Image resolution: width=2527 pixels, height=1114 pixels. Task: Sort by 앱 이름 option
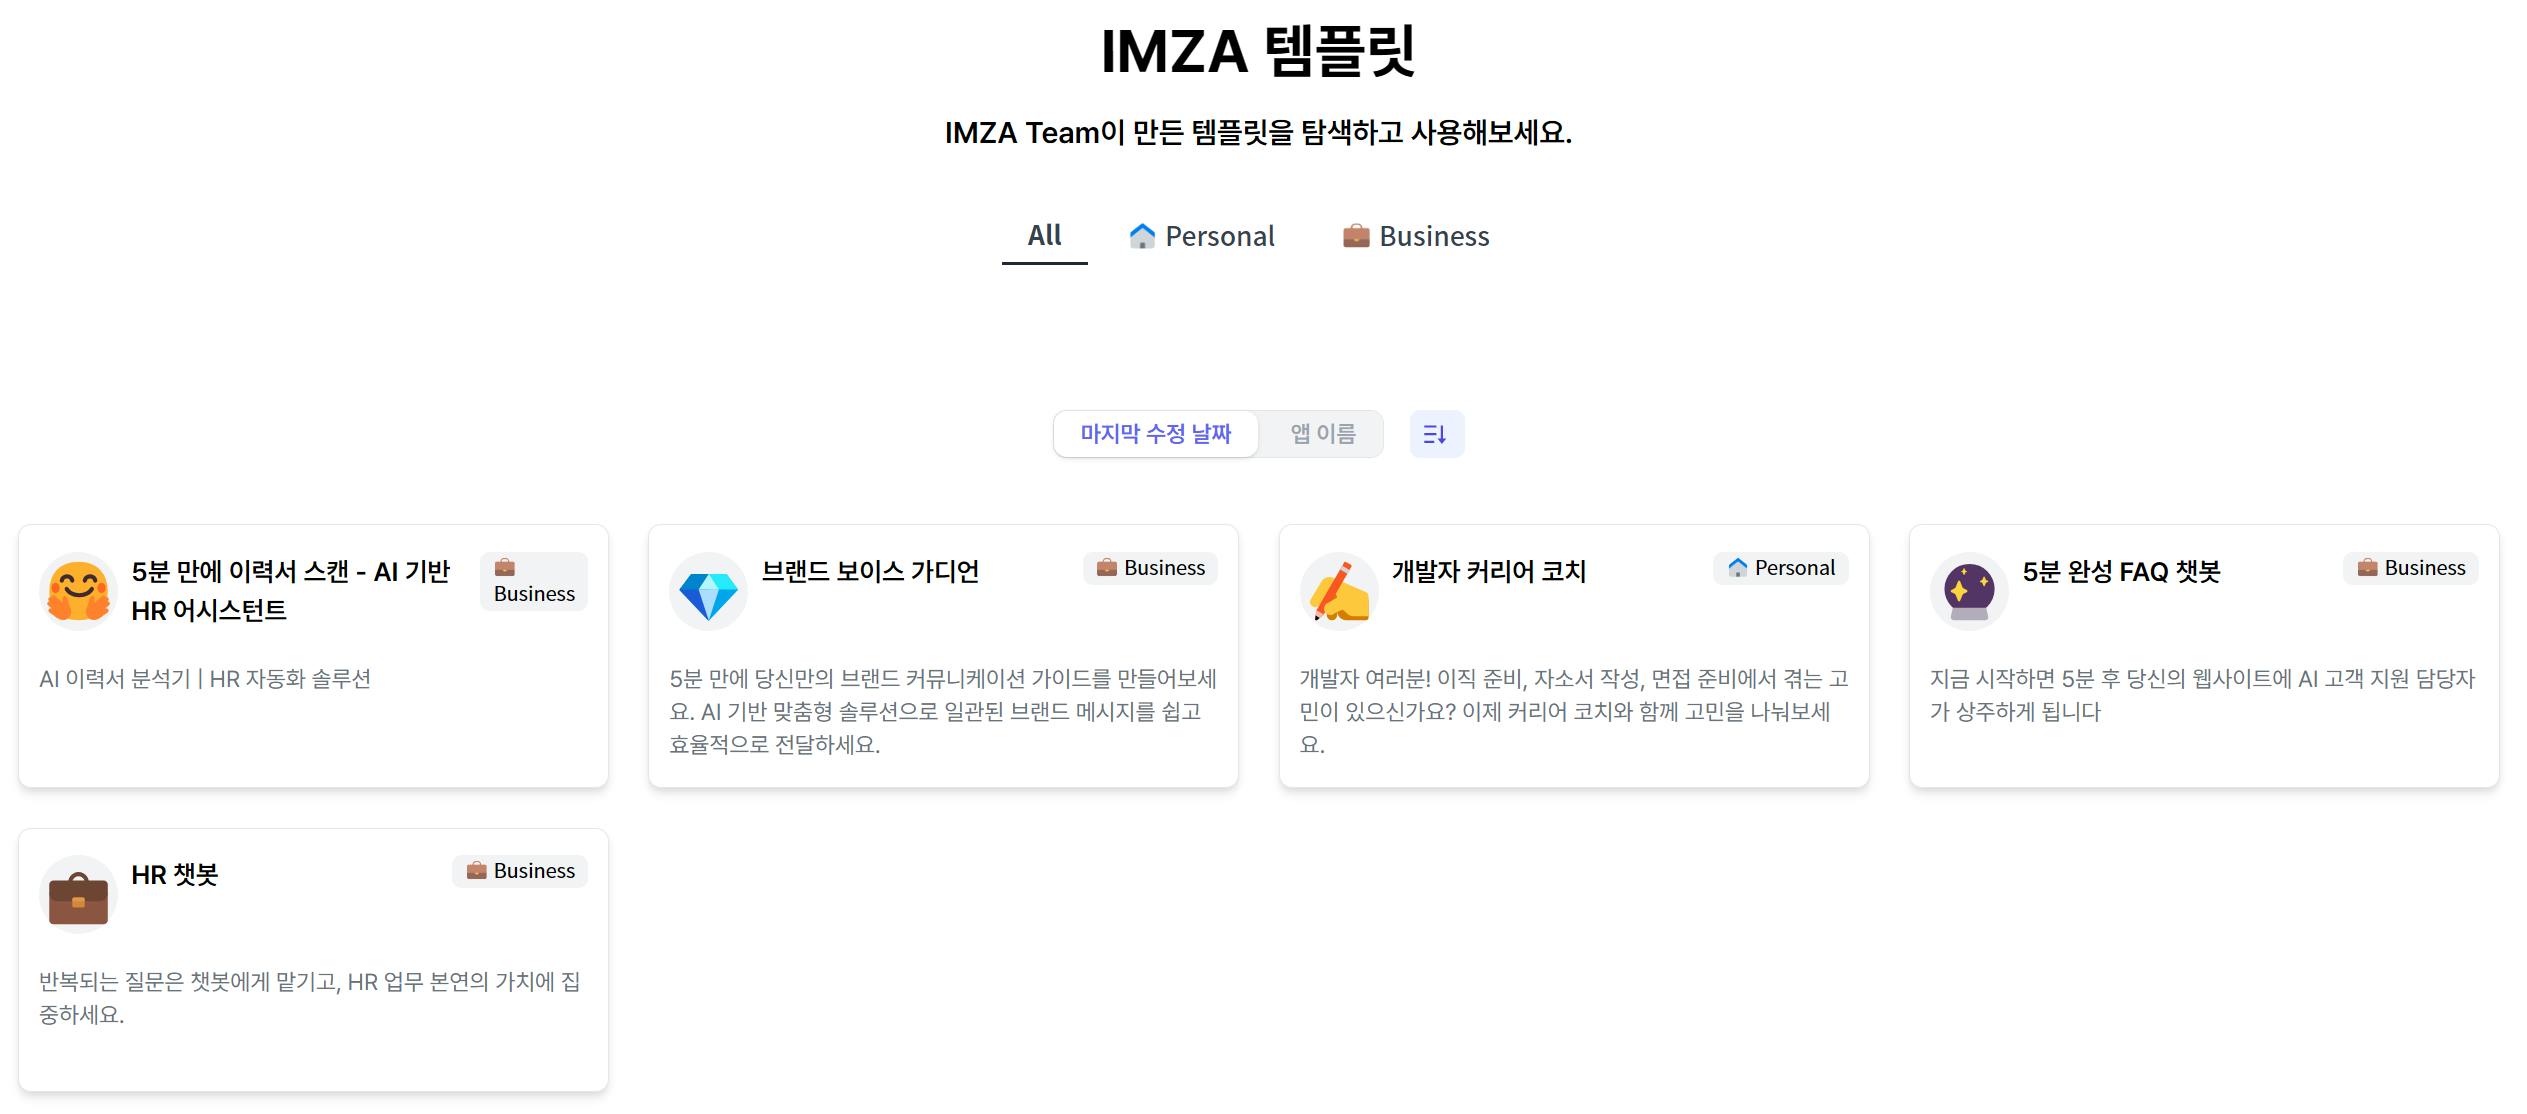1322,434
